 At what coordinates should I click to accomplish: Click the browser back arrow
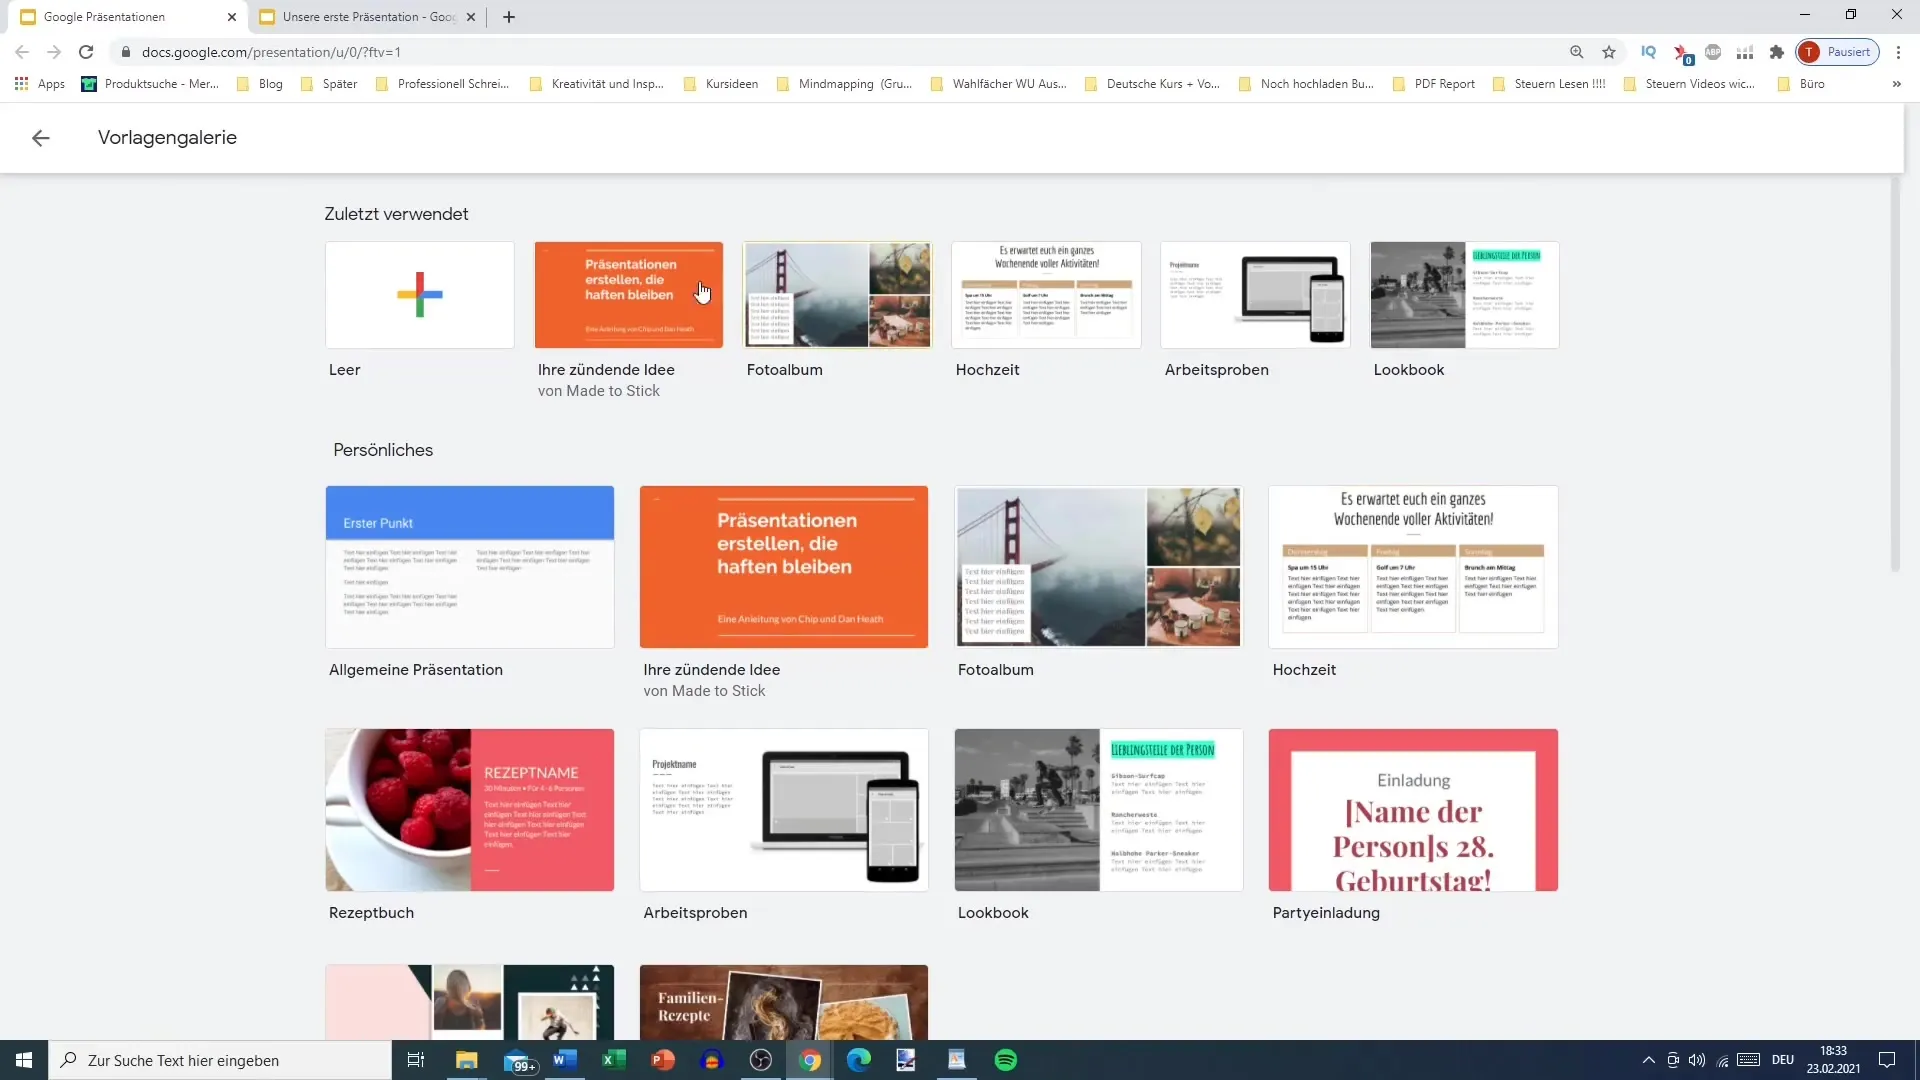pos(22,52)
